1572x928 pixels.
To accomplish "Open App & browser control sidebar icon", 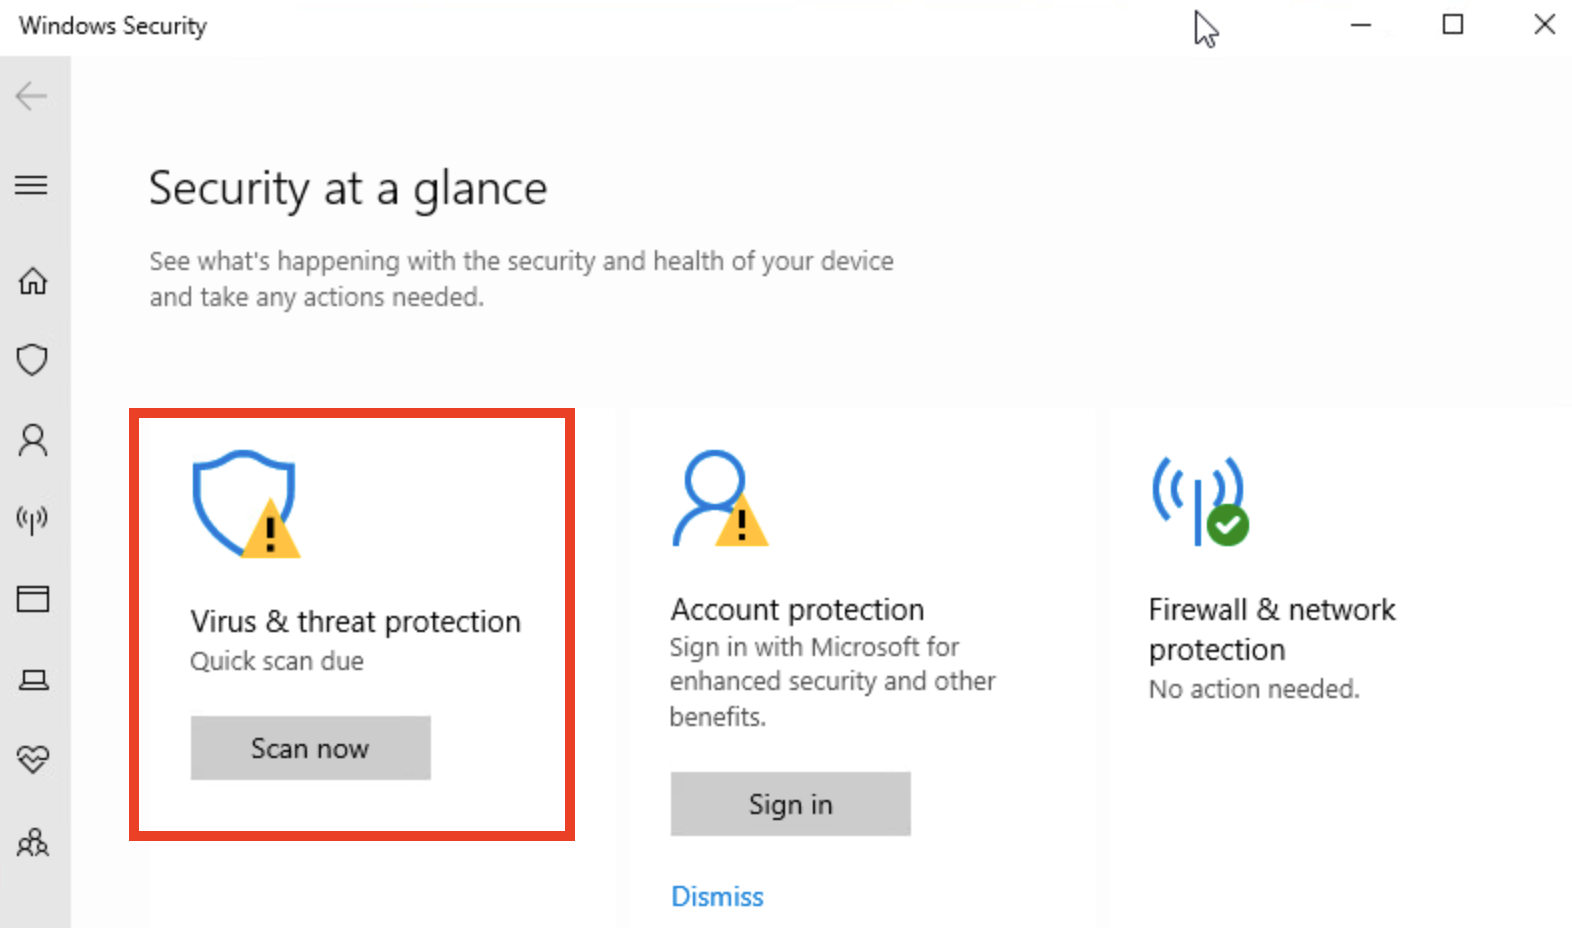I will pos(33,598).
